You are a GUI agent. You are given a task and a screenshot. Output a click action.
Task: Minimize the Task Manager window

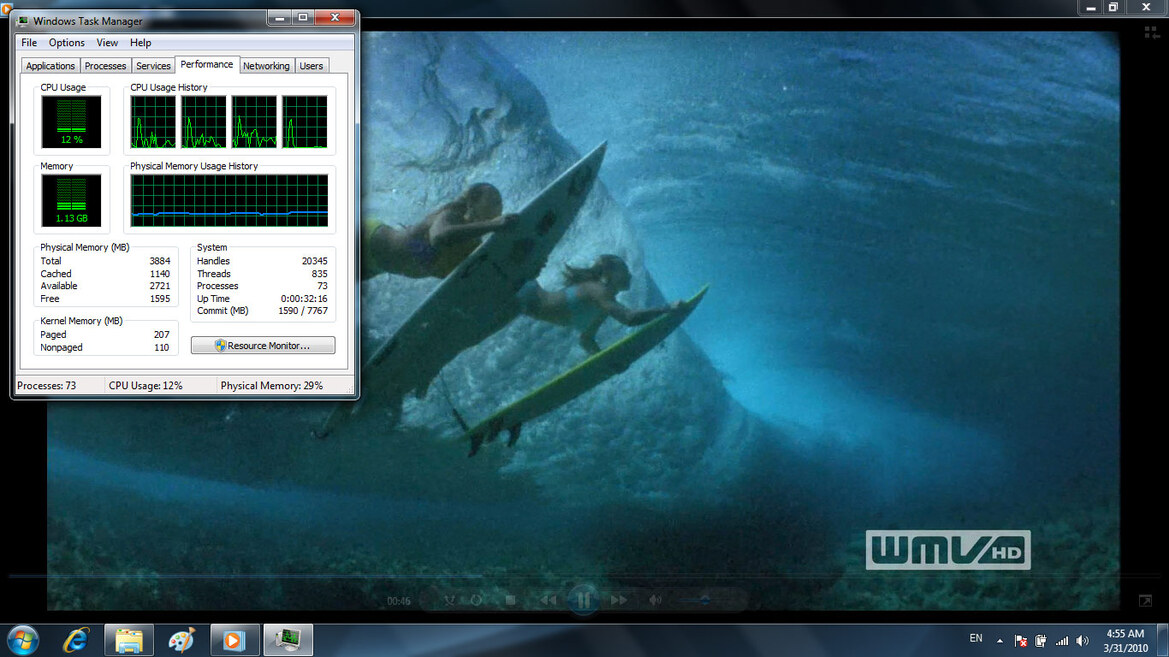[280, 17]
